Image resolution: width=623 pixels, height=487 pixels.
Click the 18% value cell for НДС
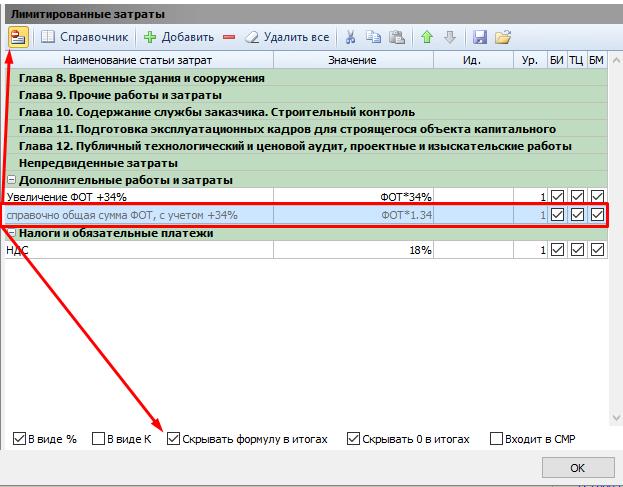[353, 250]
